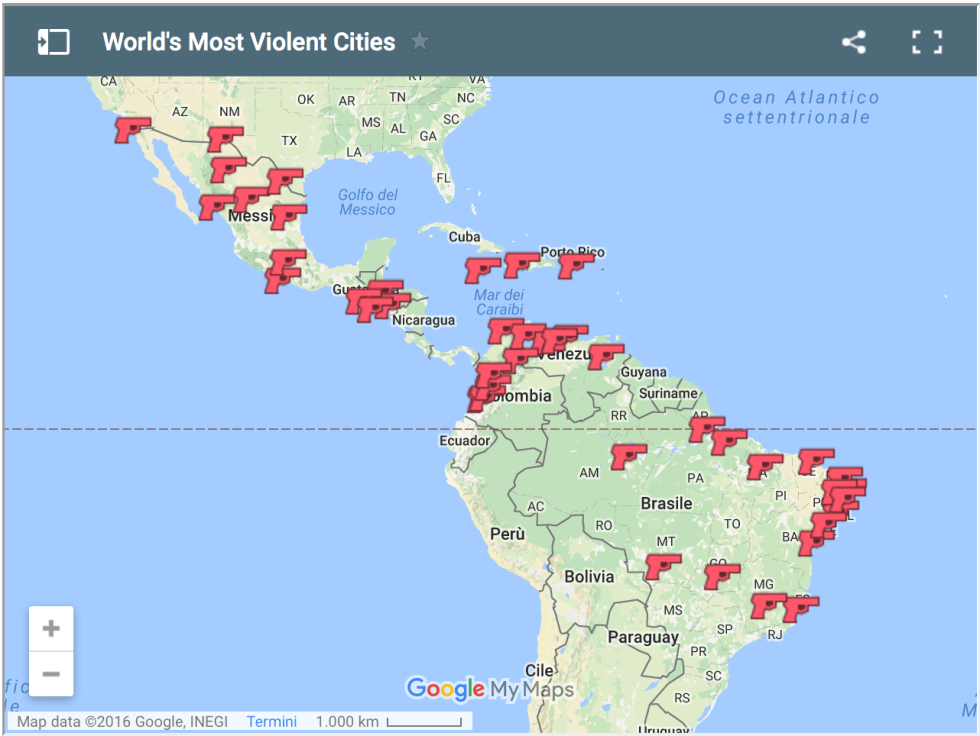Click the Map data ©2016 attribution text
This screenshot has width=980, height=736.
(x=122, y=721)
